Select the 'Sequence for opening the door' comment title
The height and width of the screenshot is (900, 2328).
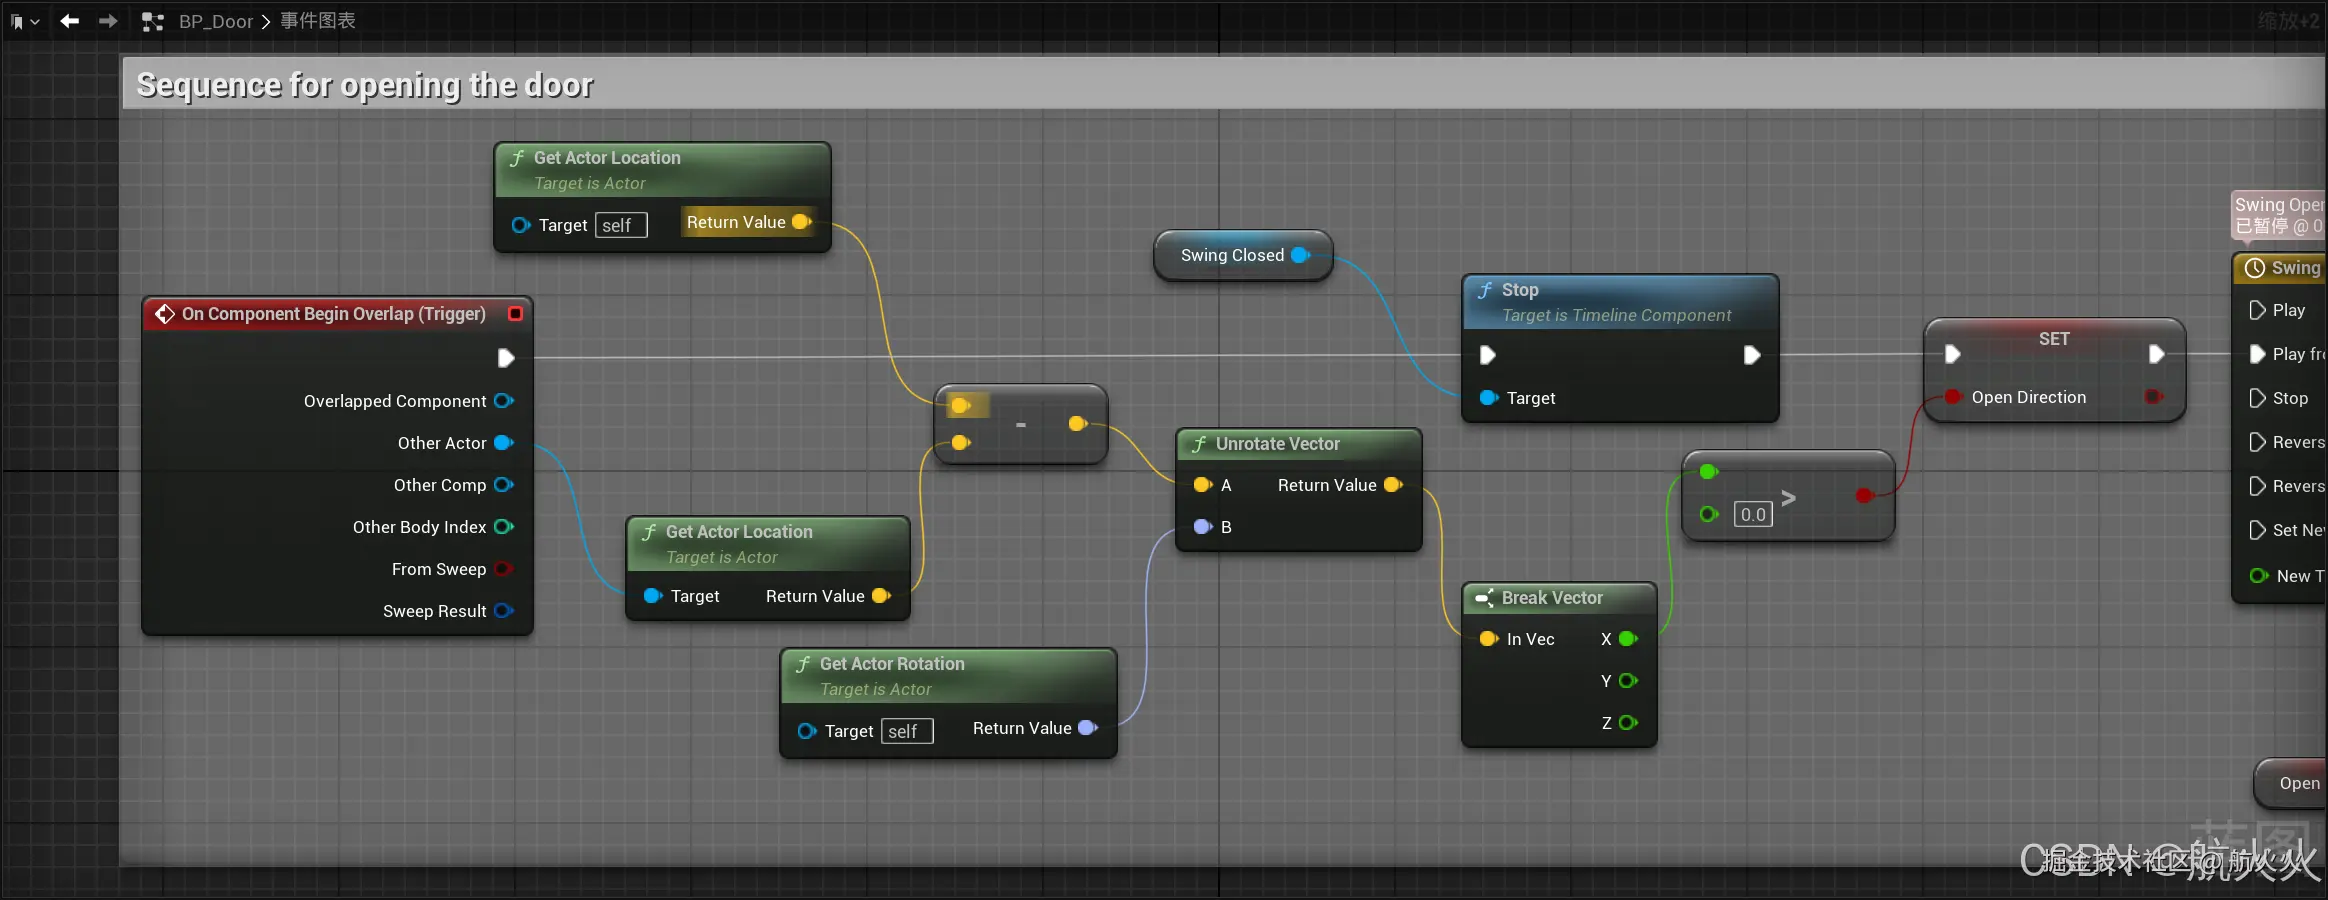click(365, 85)
